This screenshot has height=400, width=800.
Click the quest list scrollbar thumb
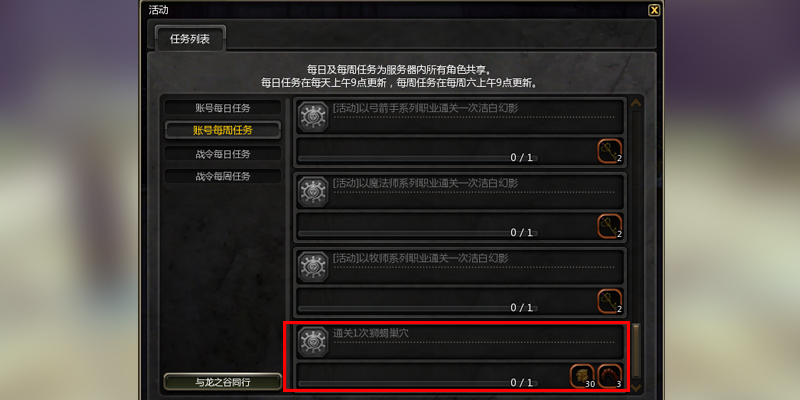pyautogui.click(x=636, y=351)
